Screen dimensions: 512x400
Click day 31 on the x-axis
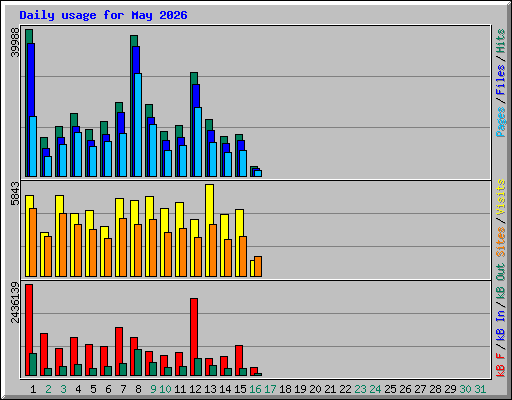[x=480, y=389]
